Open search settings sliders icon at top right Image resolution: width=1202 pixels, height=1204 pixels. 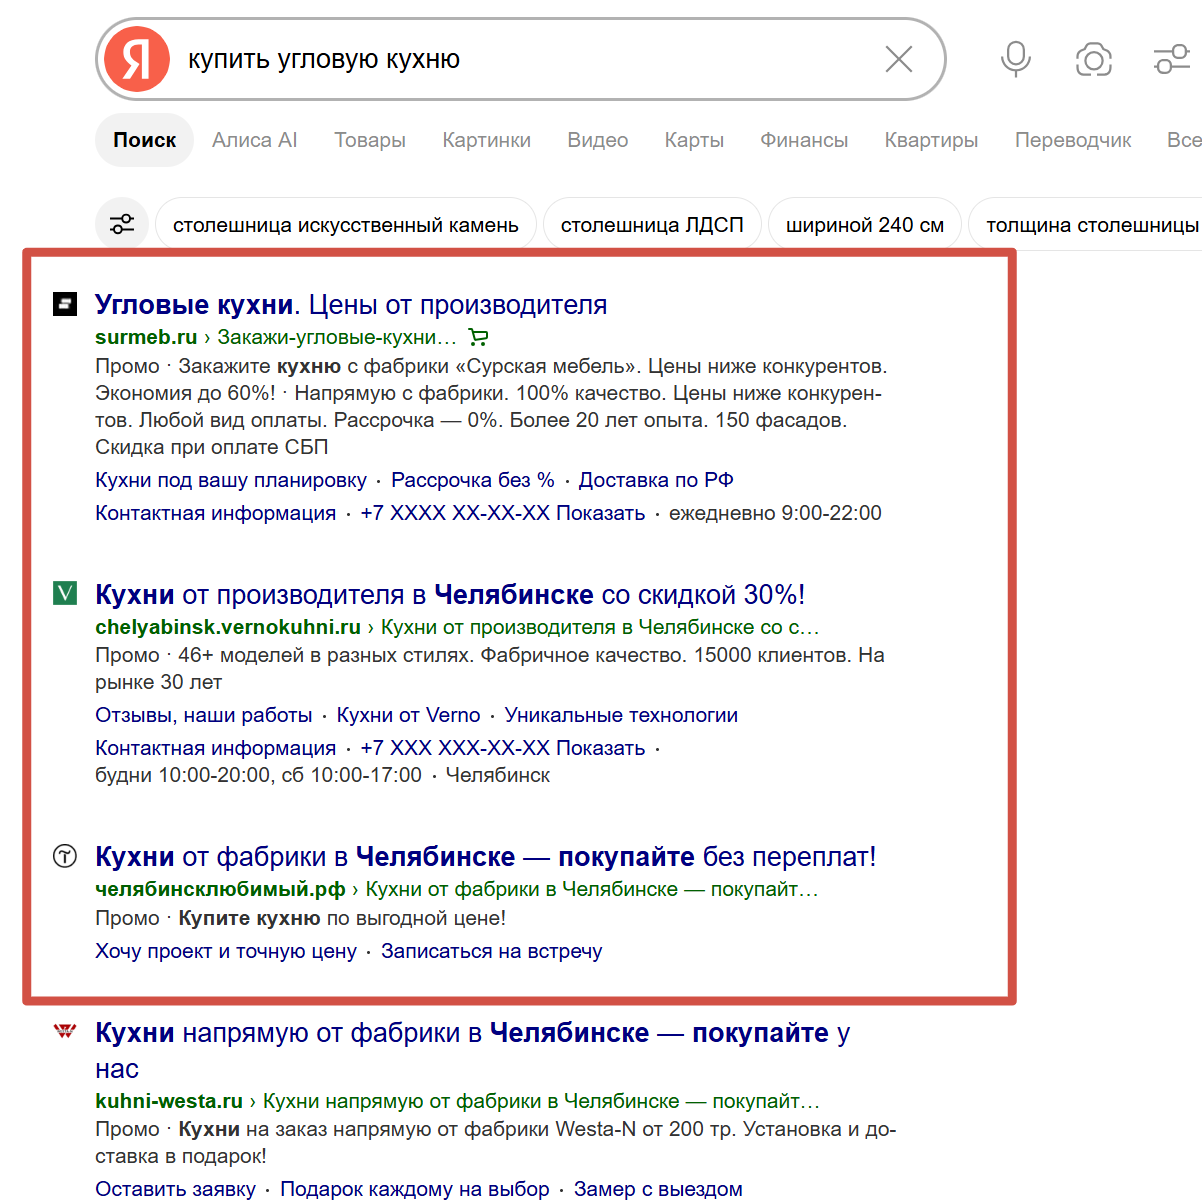[1171, 59]
